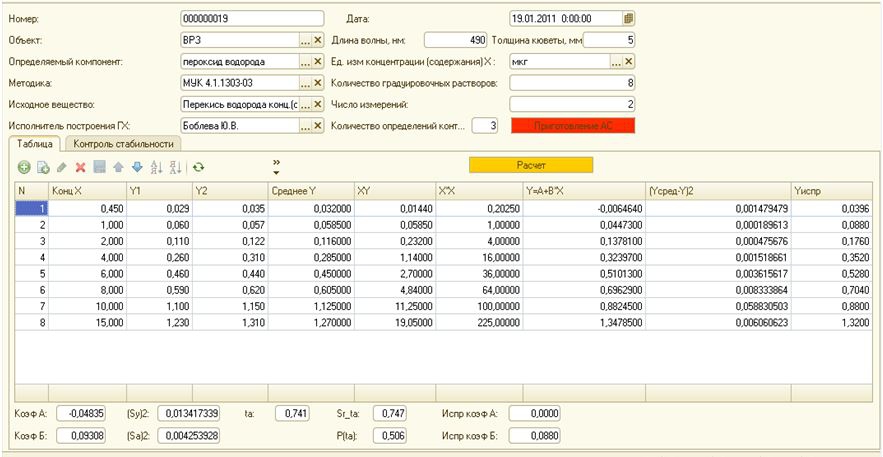Click the Испр коэф А field
This screenshot has height=457, width=883.
(534, 414)
